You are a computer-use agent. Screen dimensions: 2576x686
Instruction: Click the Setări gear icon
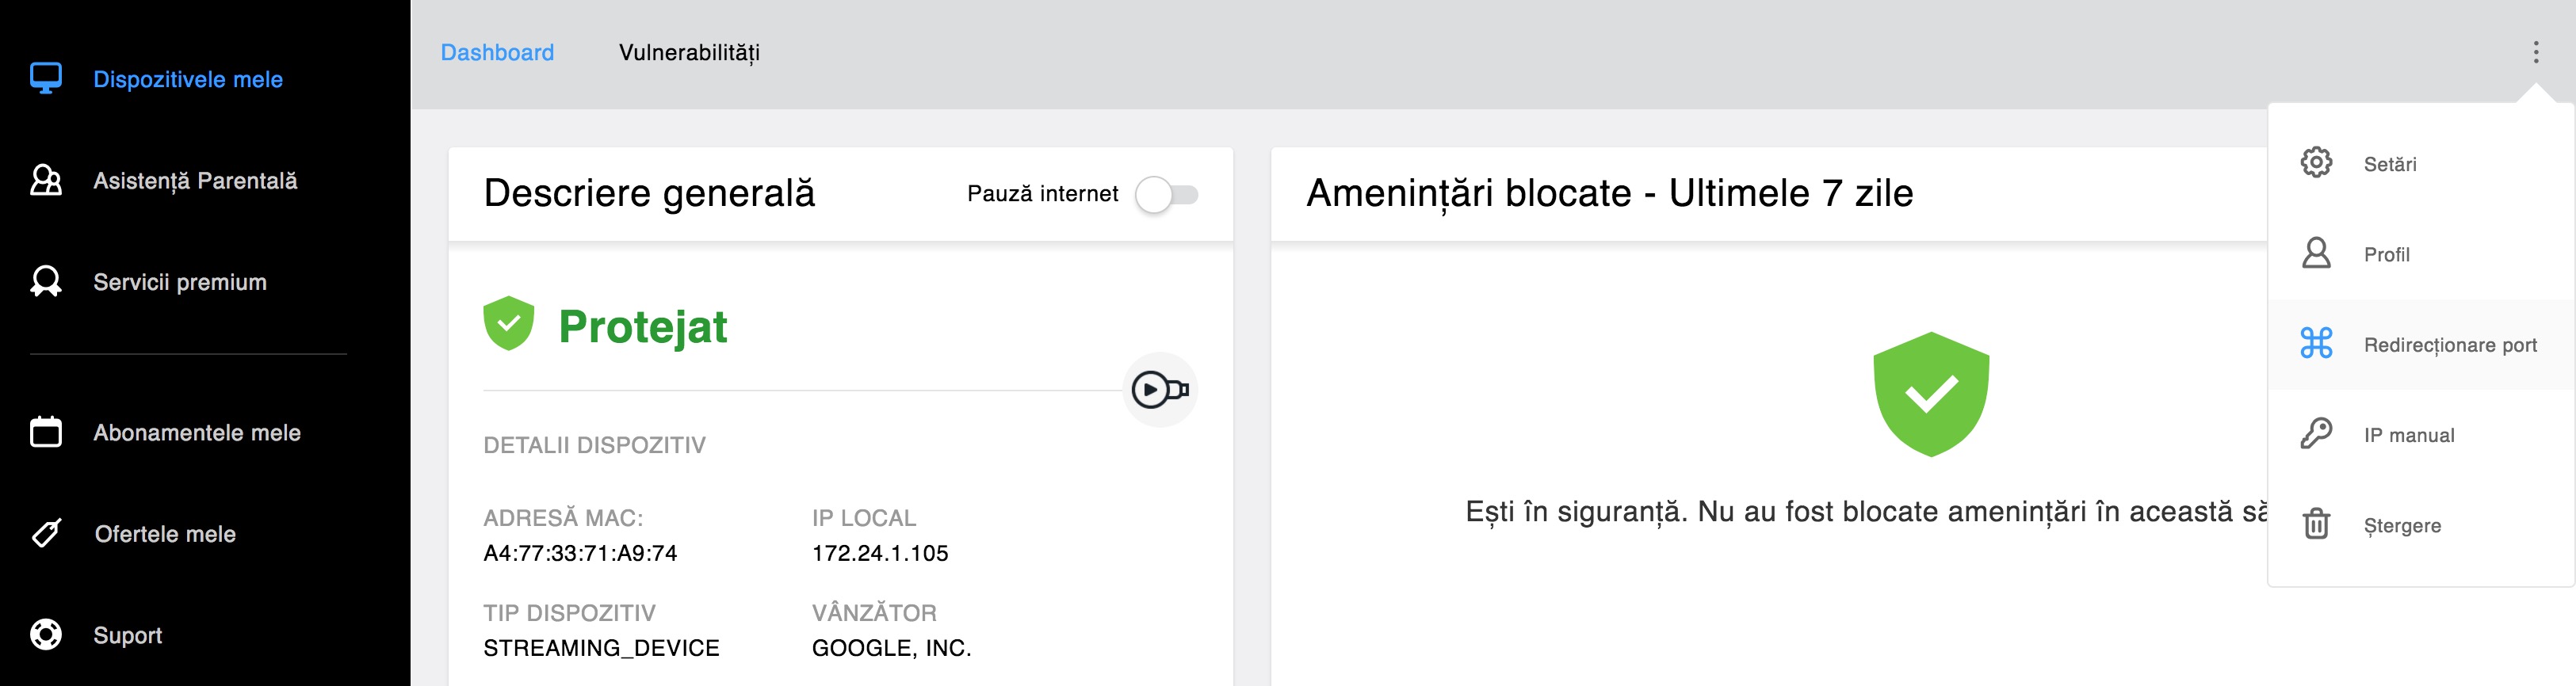click(2316, 162)
